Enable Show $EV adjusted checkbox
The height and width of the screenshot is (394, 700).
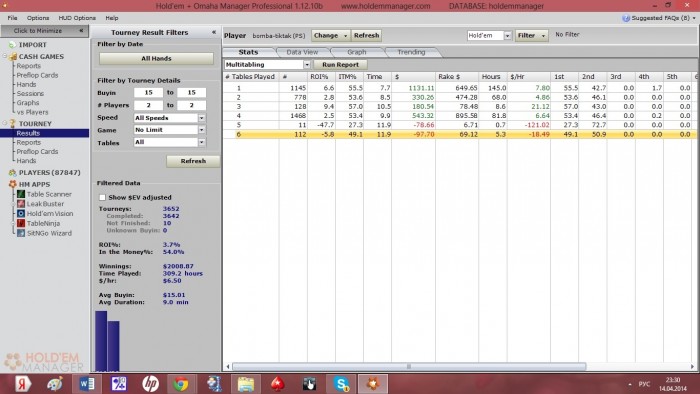click(102, 197)
